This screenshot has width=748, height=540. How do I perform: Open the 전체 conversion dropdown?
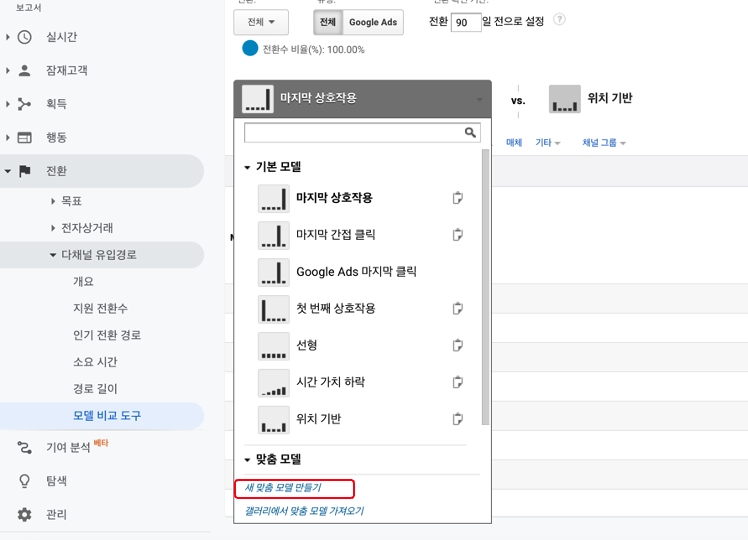click(x=261, y=22)
